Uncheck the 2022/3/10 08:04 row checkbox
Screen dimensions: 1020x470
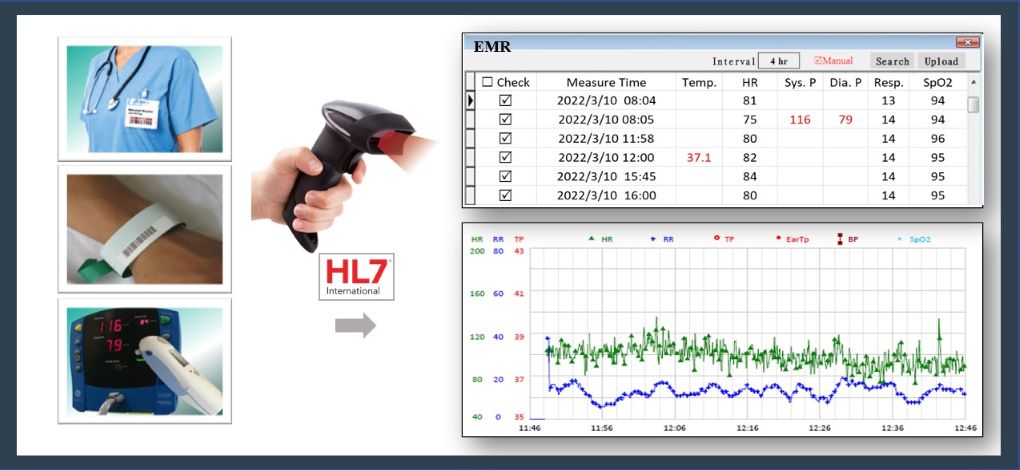pyautogui.click(x=505, y=101)
